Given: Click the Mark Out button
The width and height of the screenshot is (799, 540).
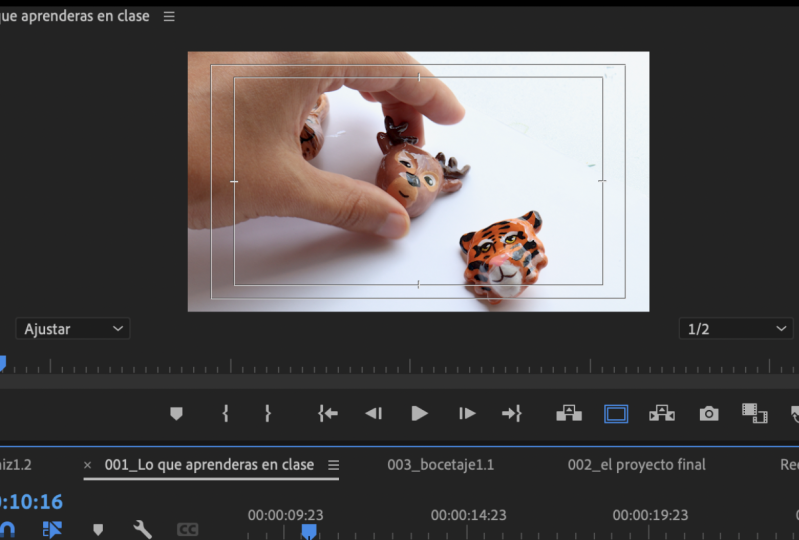Looking at the screenshot, I should coord(268,413).
